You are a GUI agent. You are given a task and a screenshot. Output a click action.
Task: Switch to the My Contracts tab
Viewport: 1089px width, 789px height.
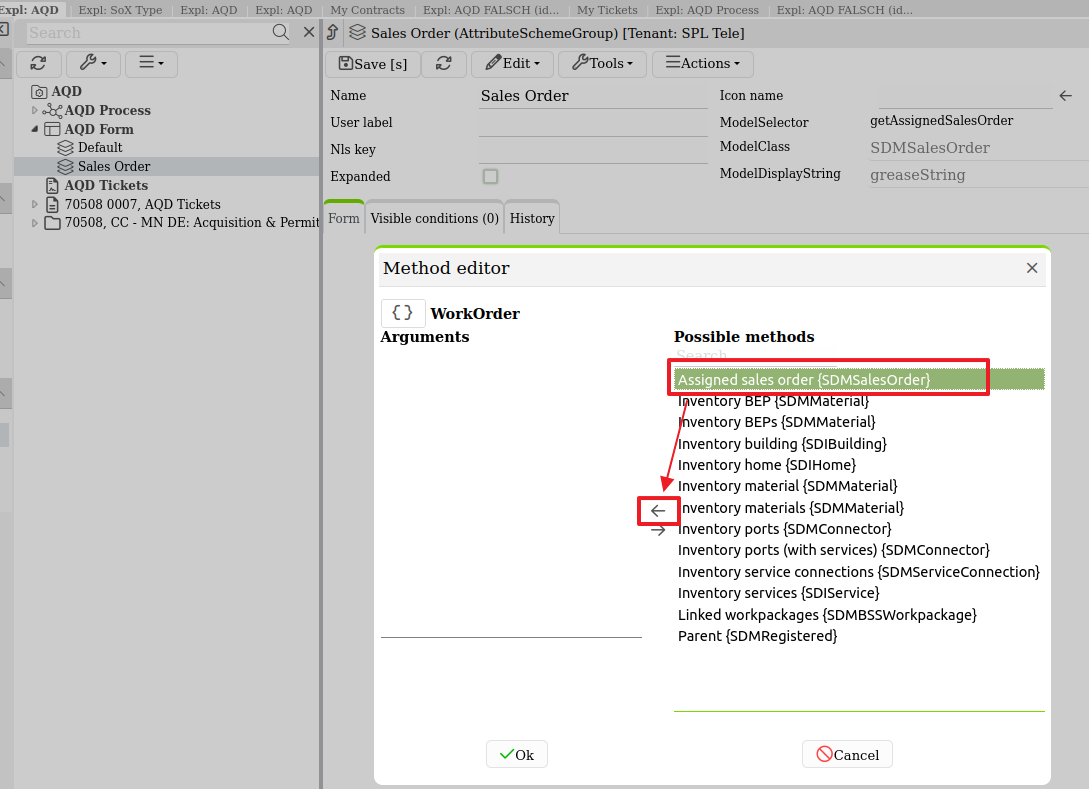pos(367,10)
